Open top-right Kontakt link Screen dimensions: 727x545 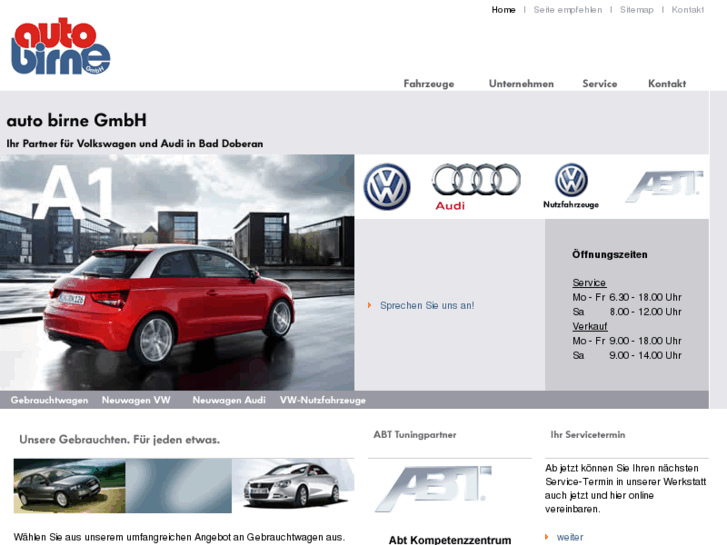(x=688, y=10)
